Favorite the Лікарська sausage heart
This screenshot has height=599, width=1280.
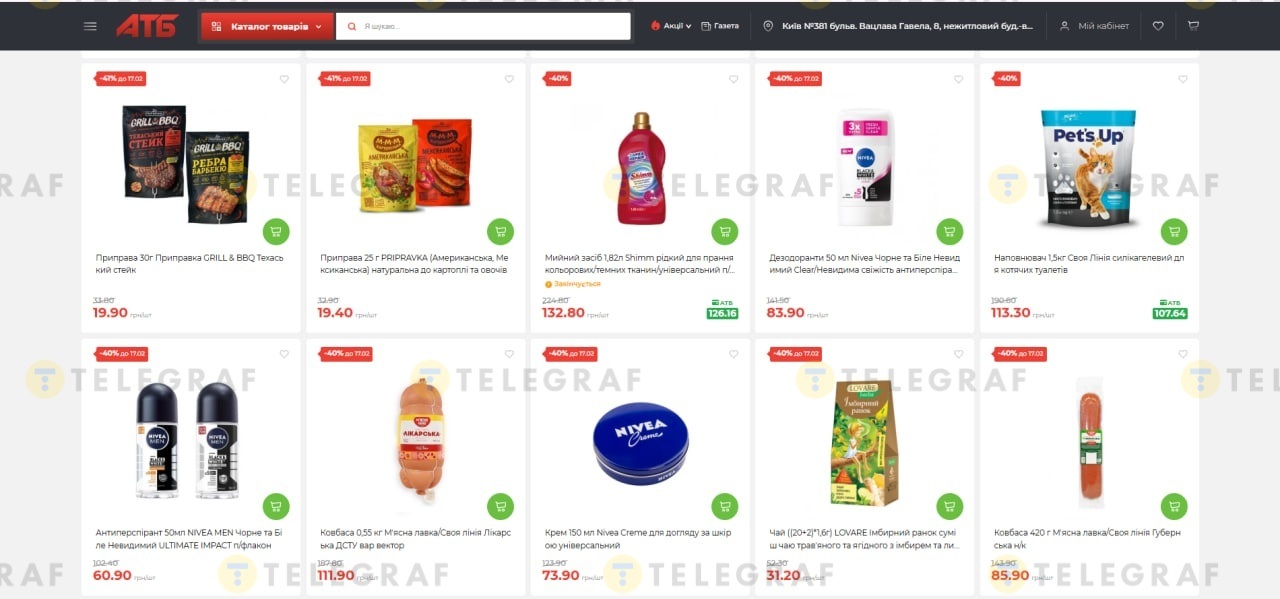pos(509,354)
